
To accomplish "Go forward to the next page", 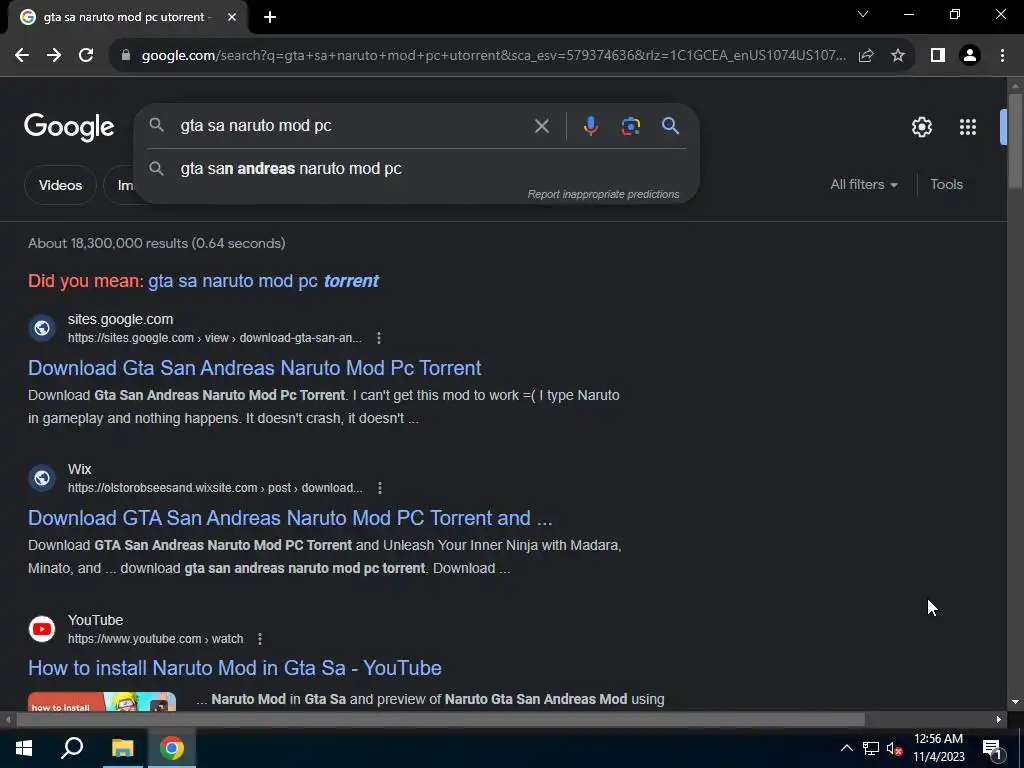I will point(54,56).
